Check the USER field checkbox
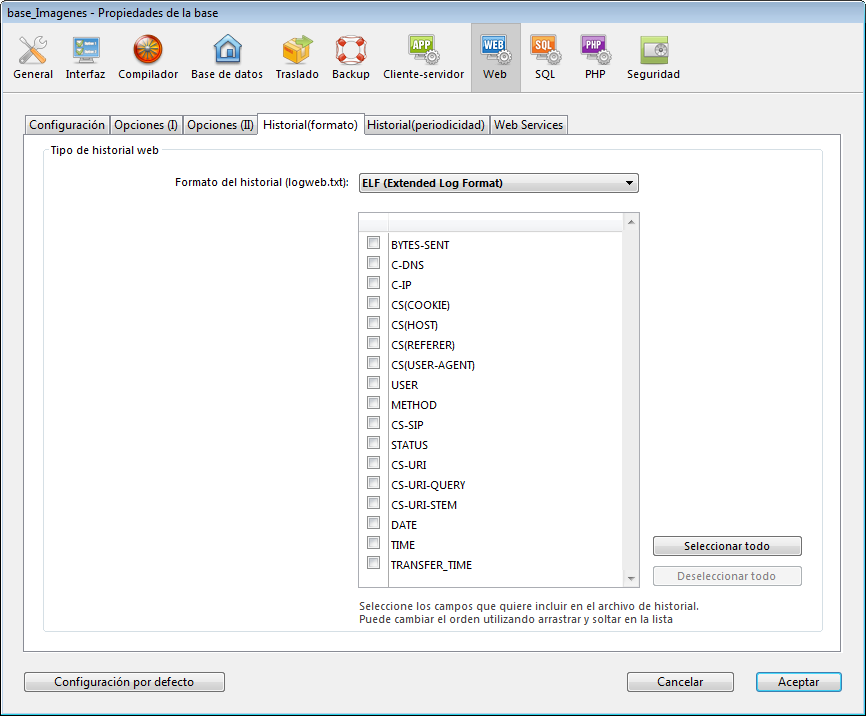Viewport: 866px width, 716px height. (x=373, y=383)
